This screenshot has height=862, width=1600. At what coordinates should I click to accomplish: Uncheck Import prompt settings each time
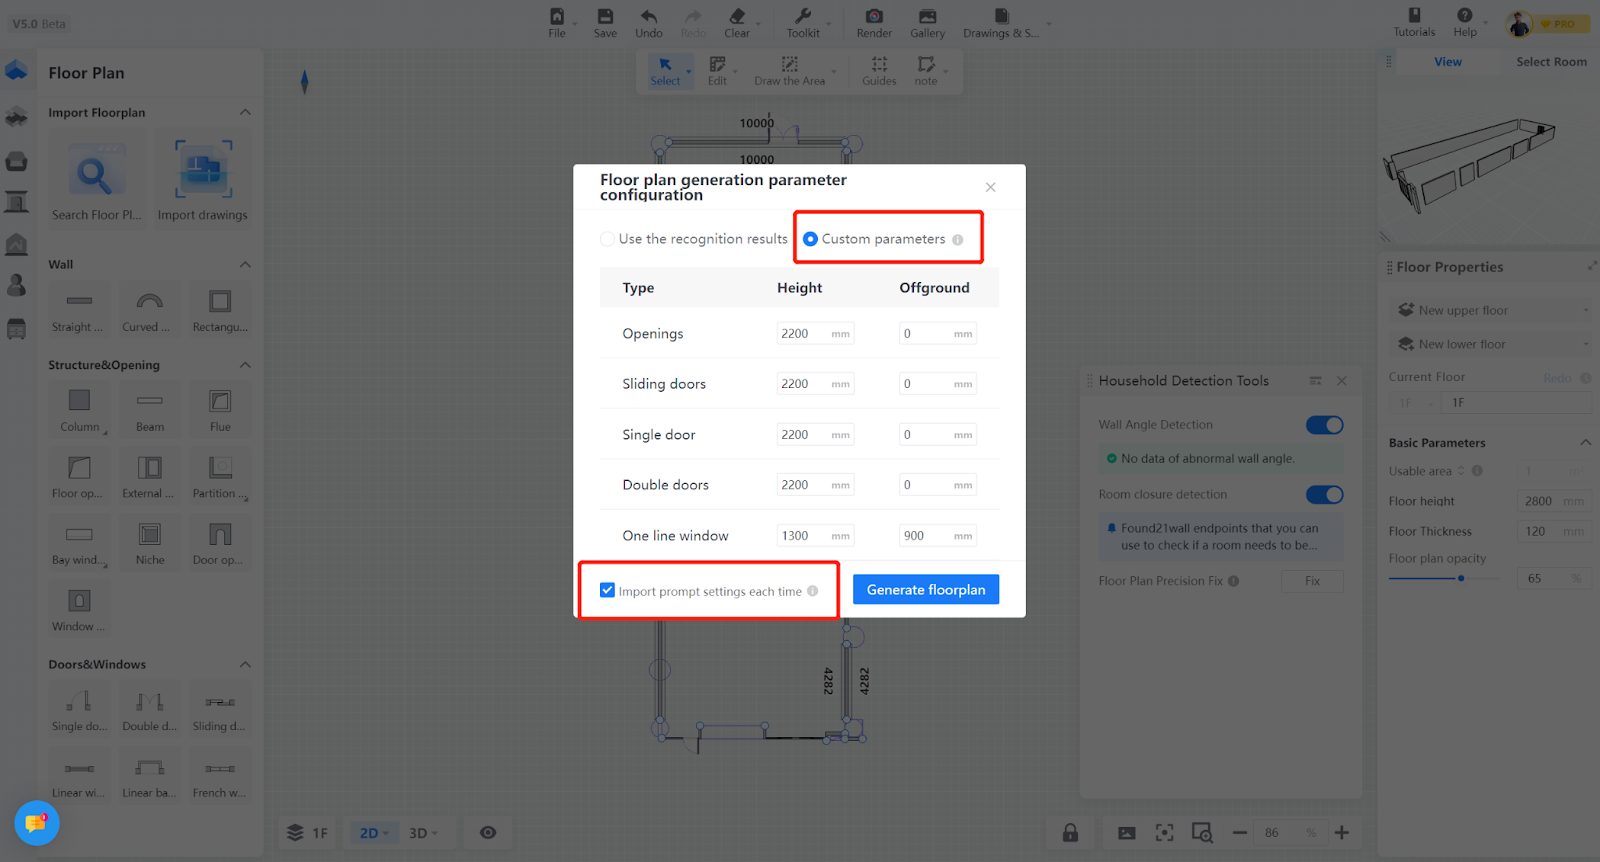pyautogui.click(x=607, y=590)
